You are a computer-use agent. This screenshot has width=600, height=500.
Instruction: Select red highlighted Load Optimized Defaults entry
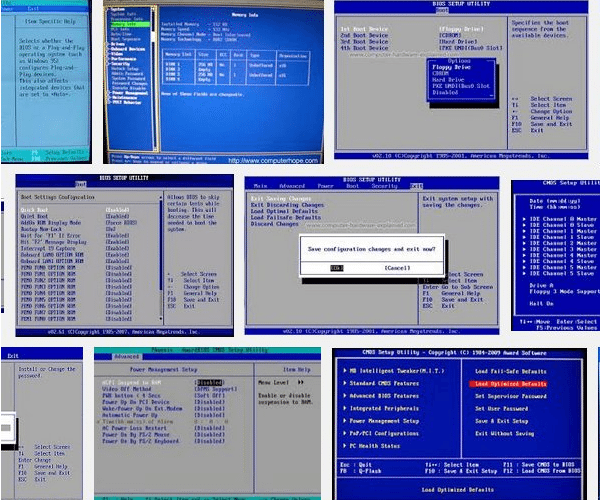(508, 384)
